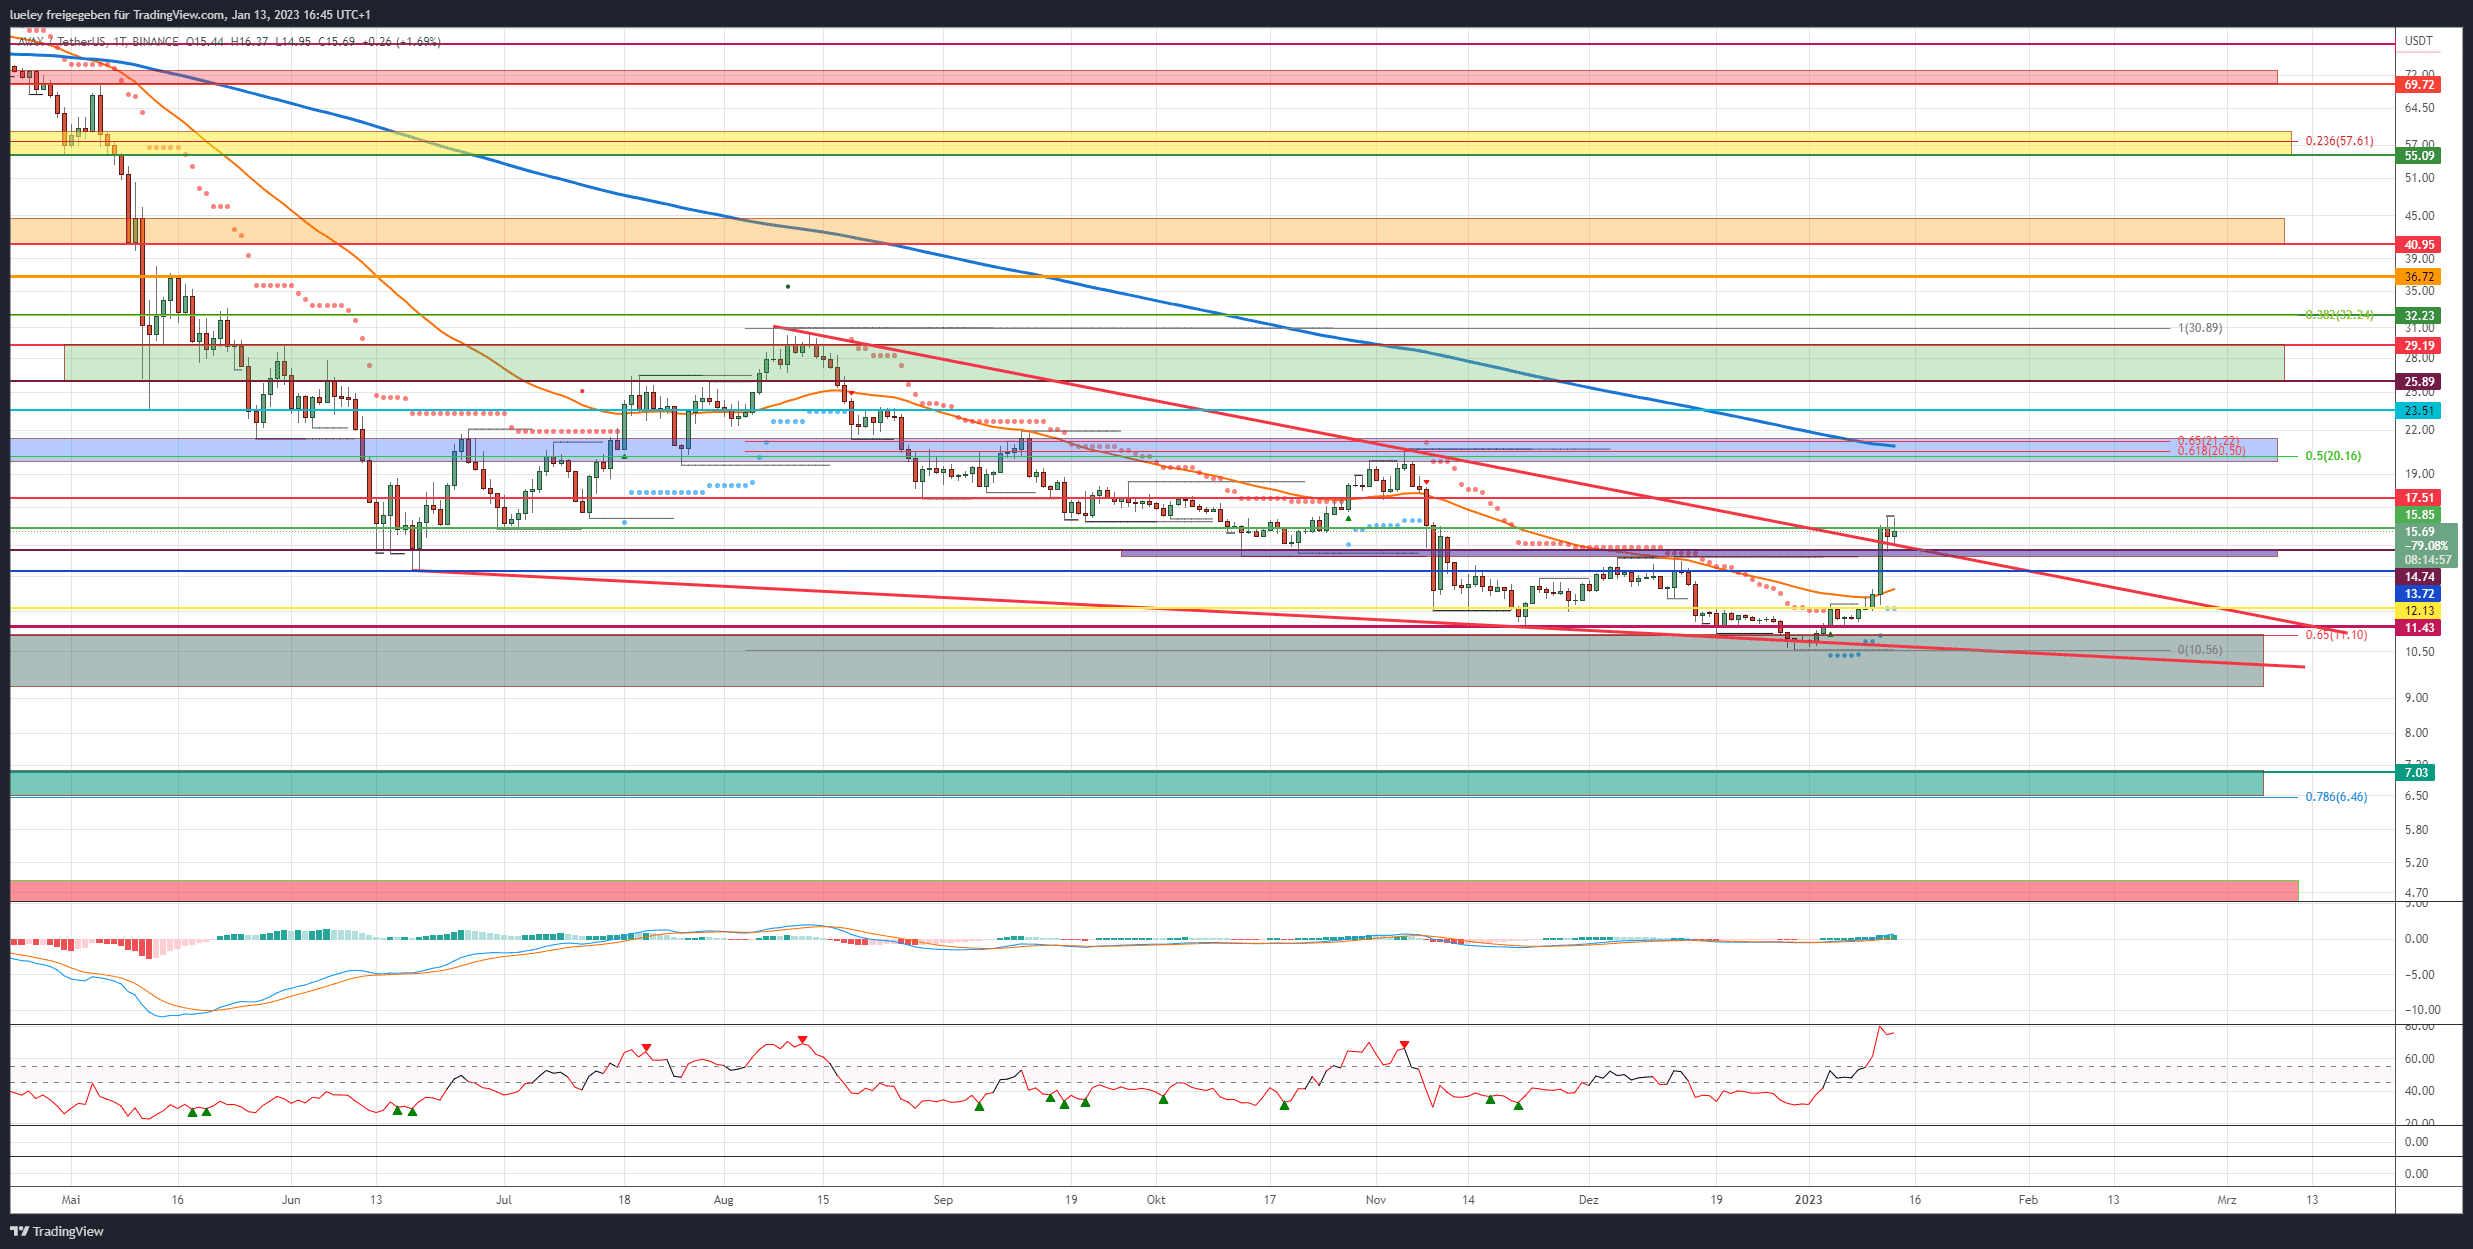Image resolution: width=2473 pixels, height=1249 pixels.
Task: Click the 5.80 price axis tick
Action: [2416, 830]
